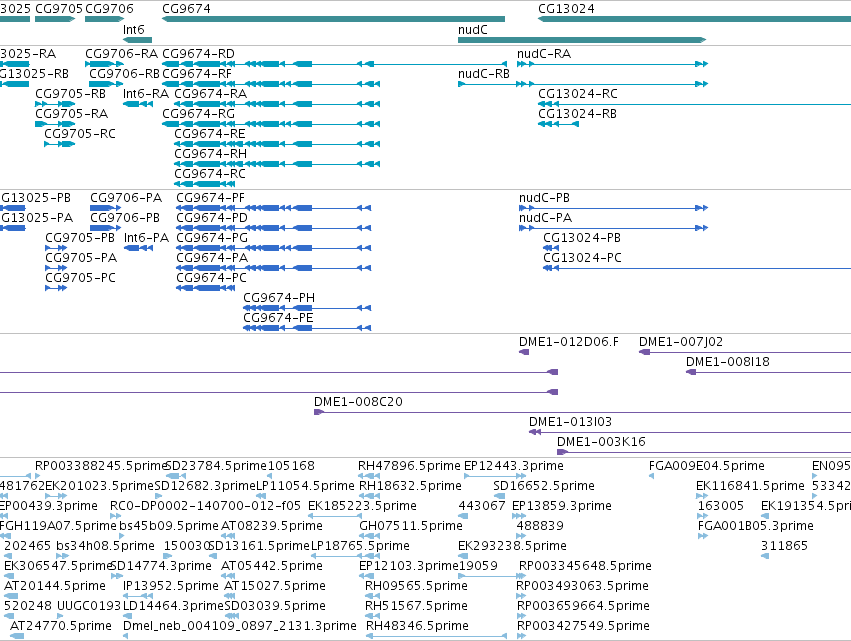Click the CG9674 gene label

(186, 9)
